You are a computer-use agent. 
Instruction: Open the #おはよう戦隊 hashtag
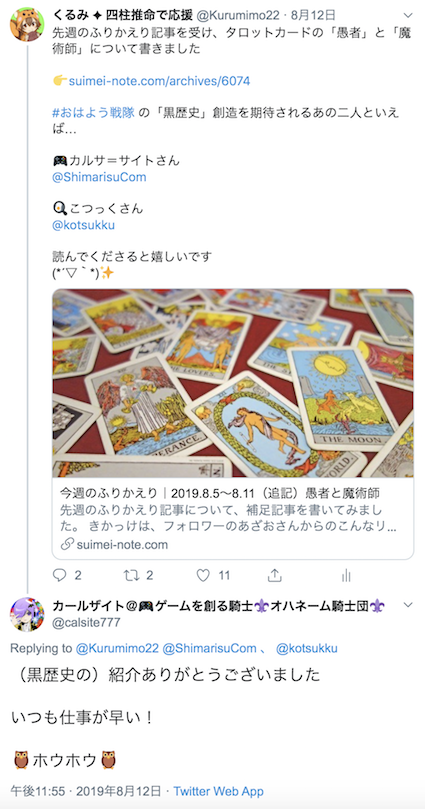[x=94, y=113]
